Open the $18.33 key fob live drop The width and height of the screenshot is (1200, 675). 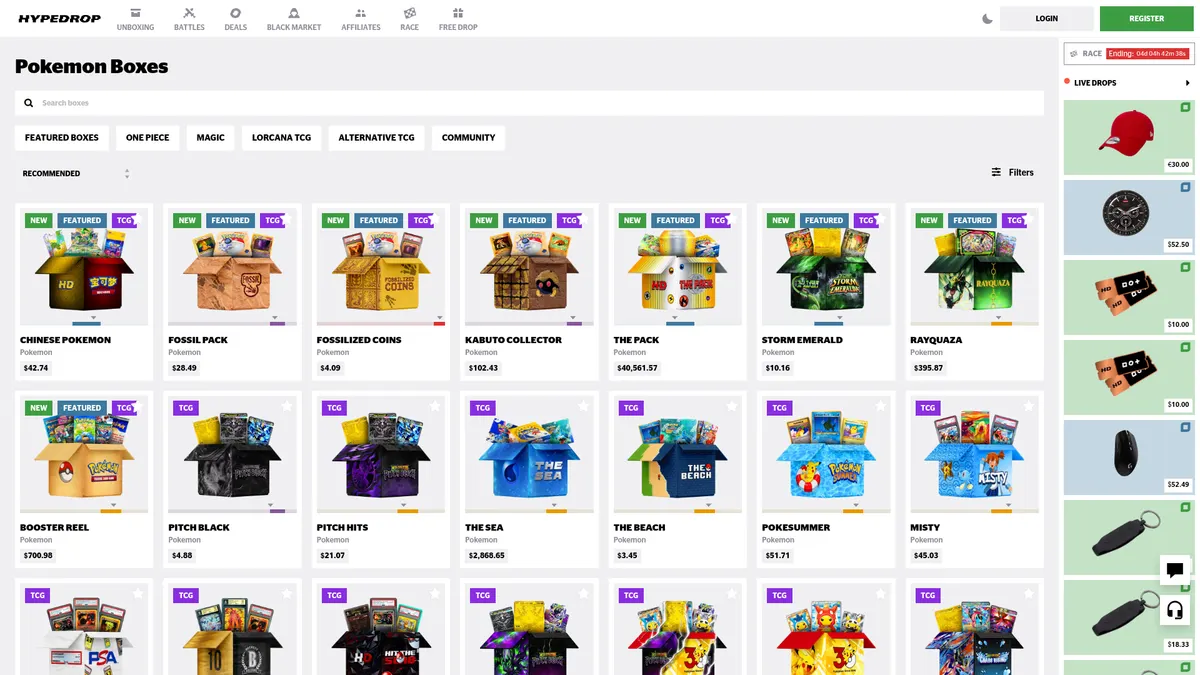tap(1129, 617)
